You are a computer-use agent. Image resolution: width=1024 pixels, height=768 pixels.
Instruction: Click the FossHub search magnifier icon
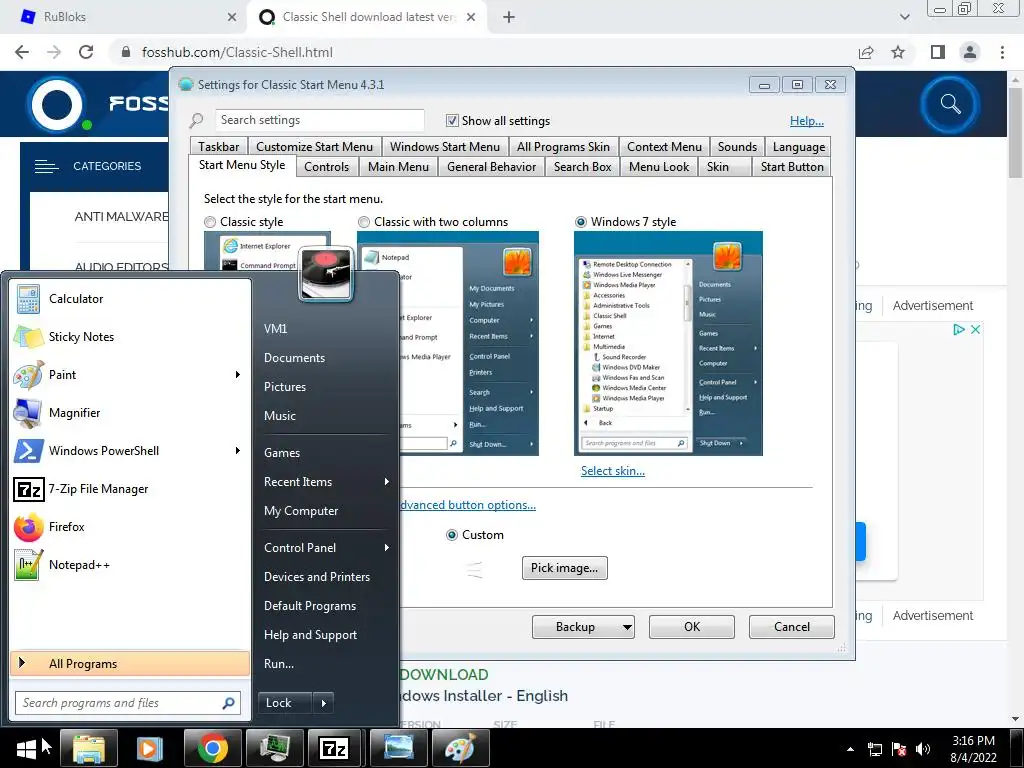[x=950, y=104]
